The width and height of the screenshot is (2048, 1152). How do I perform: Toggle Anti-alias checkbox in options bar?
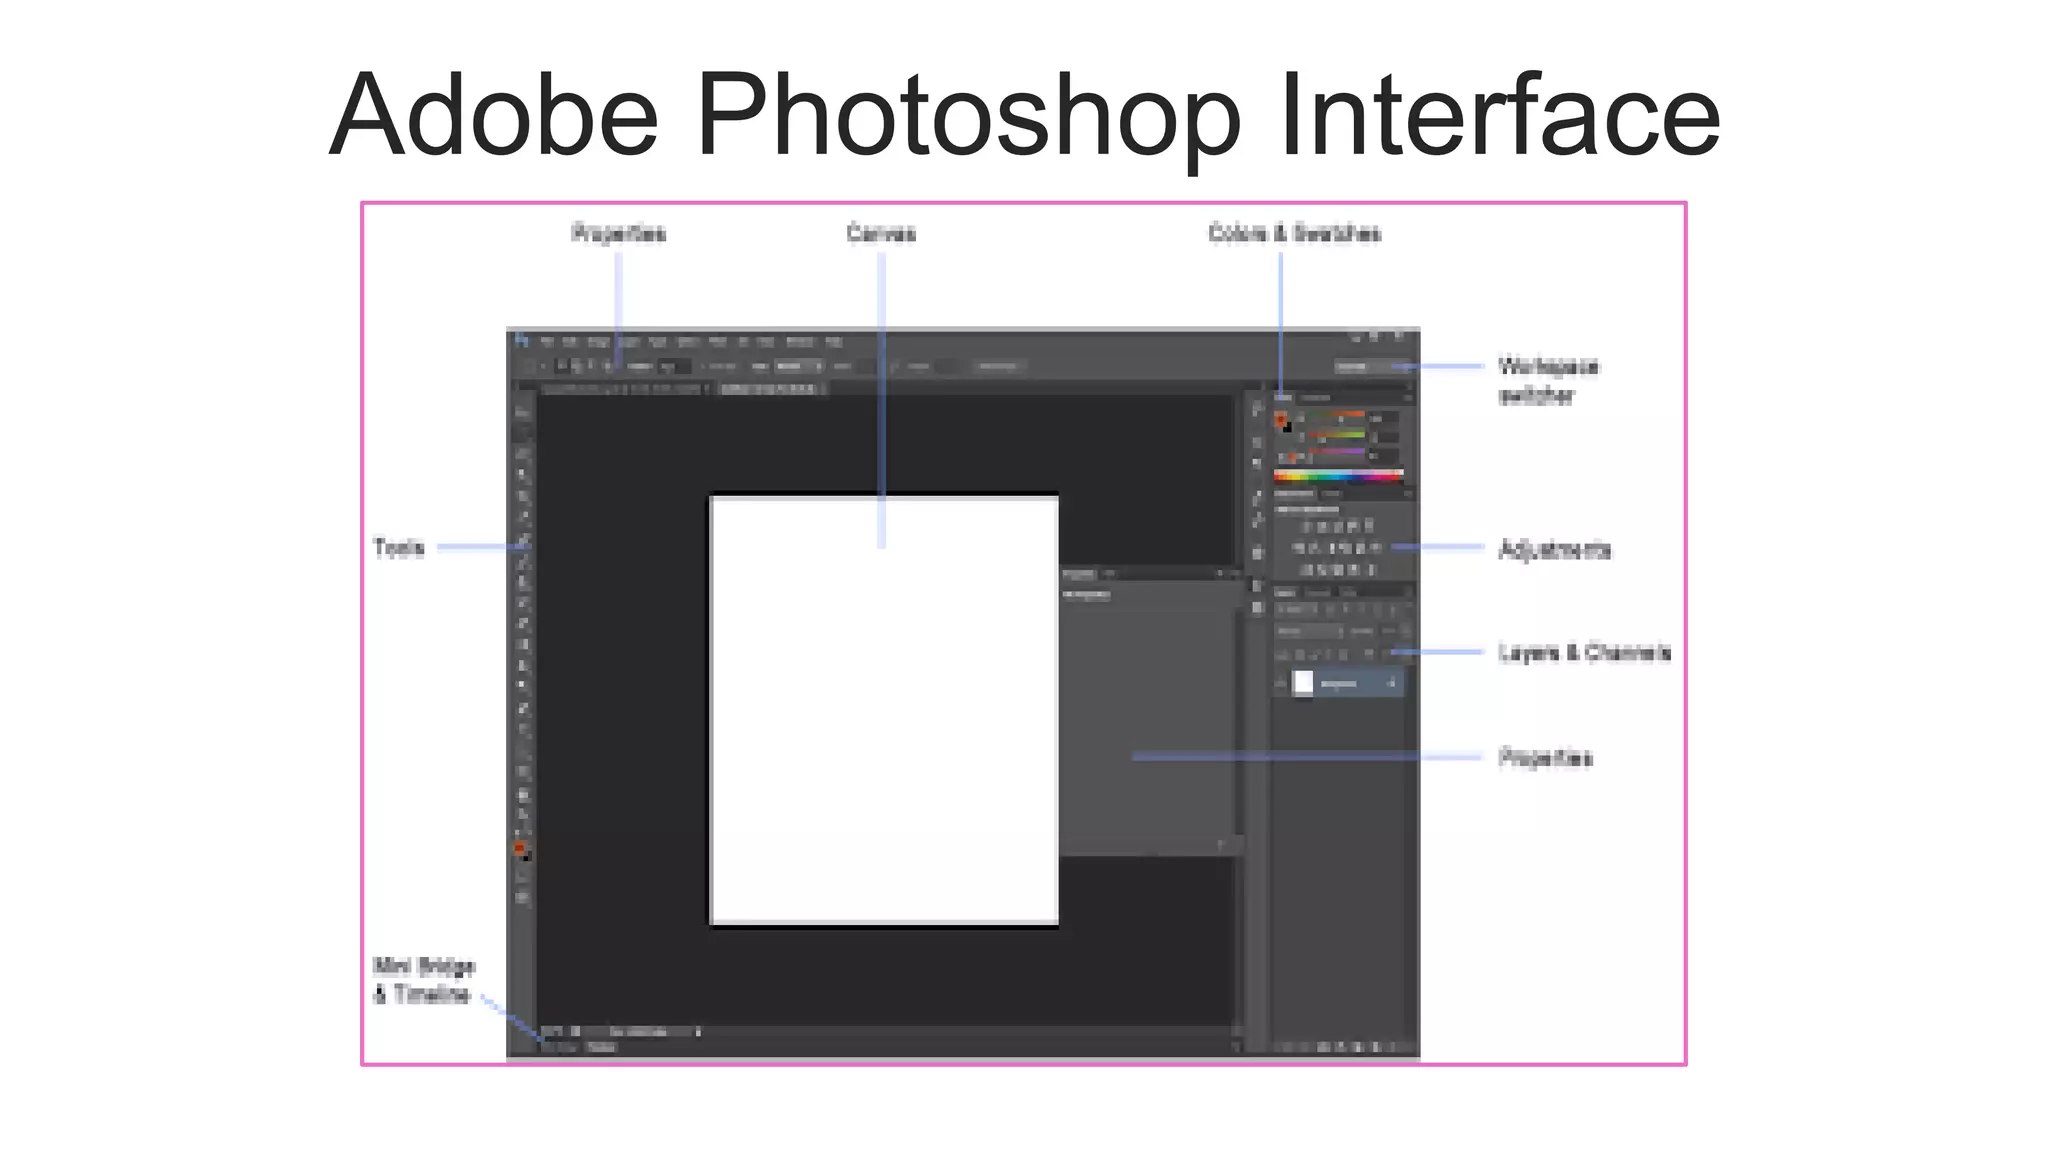[x=705, y=367]
